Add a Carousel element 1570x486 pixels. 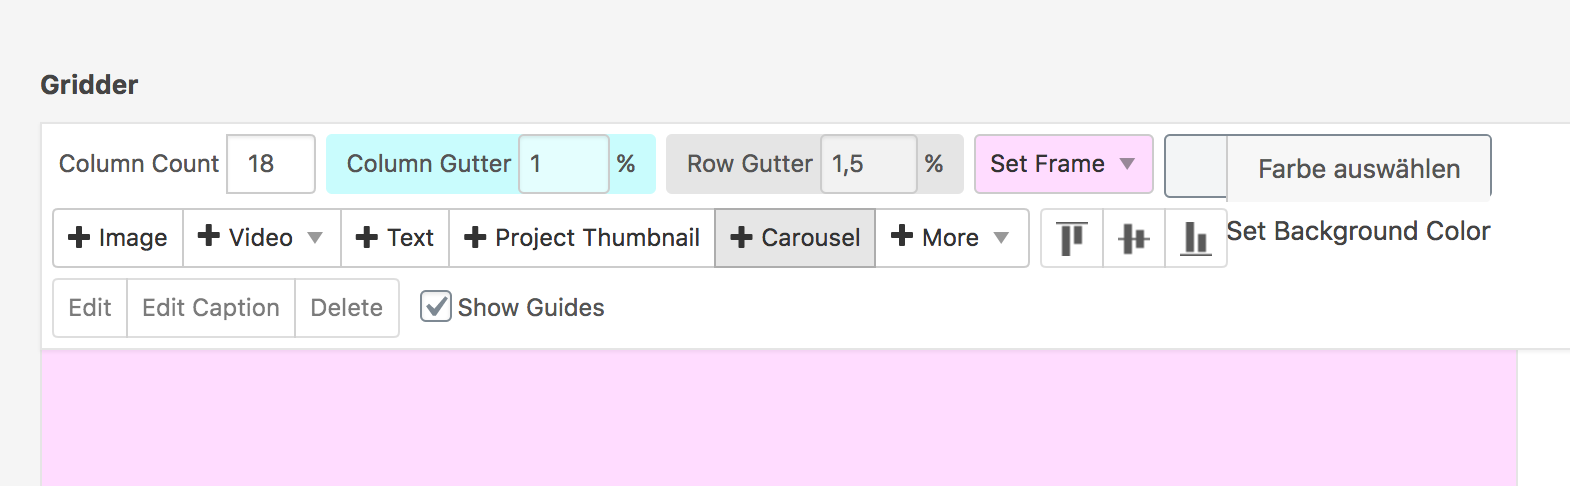point(795,238)
